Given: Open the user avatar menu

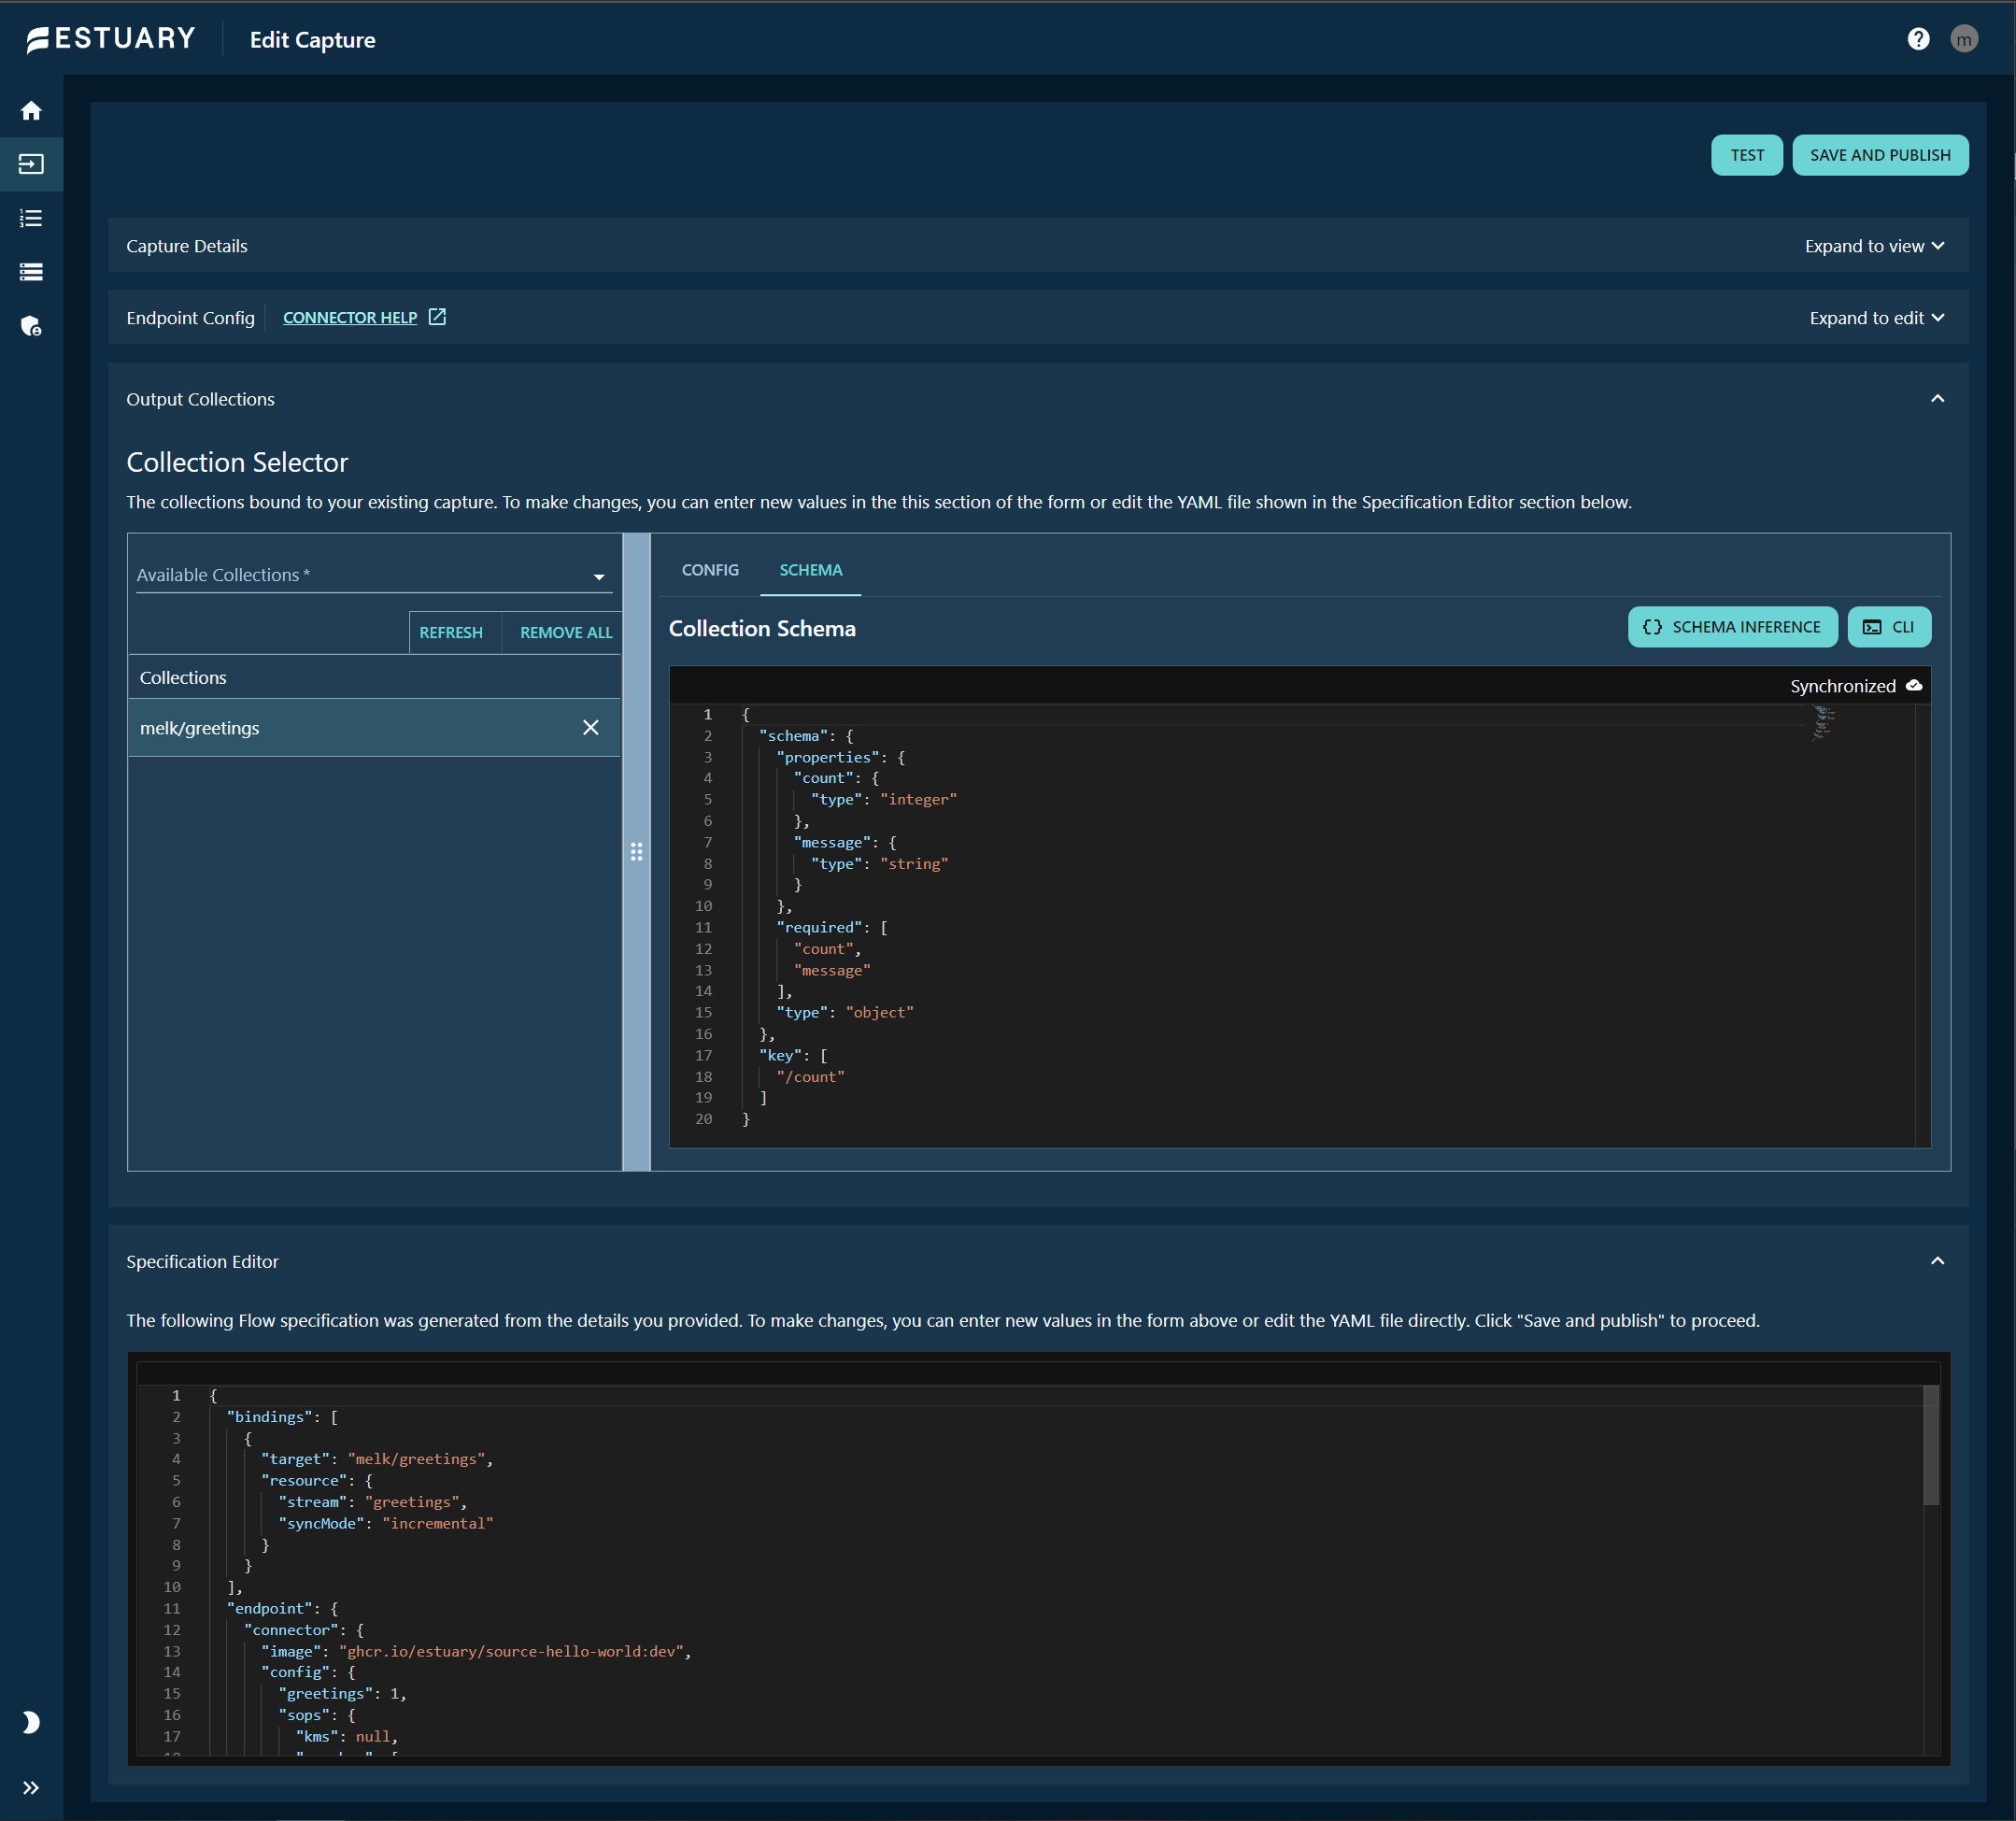Looking at the screenshot, I should (x=1964, y=39).
